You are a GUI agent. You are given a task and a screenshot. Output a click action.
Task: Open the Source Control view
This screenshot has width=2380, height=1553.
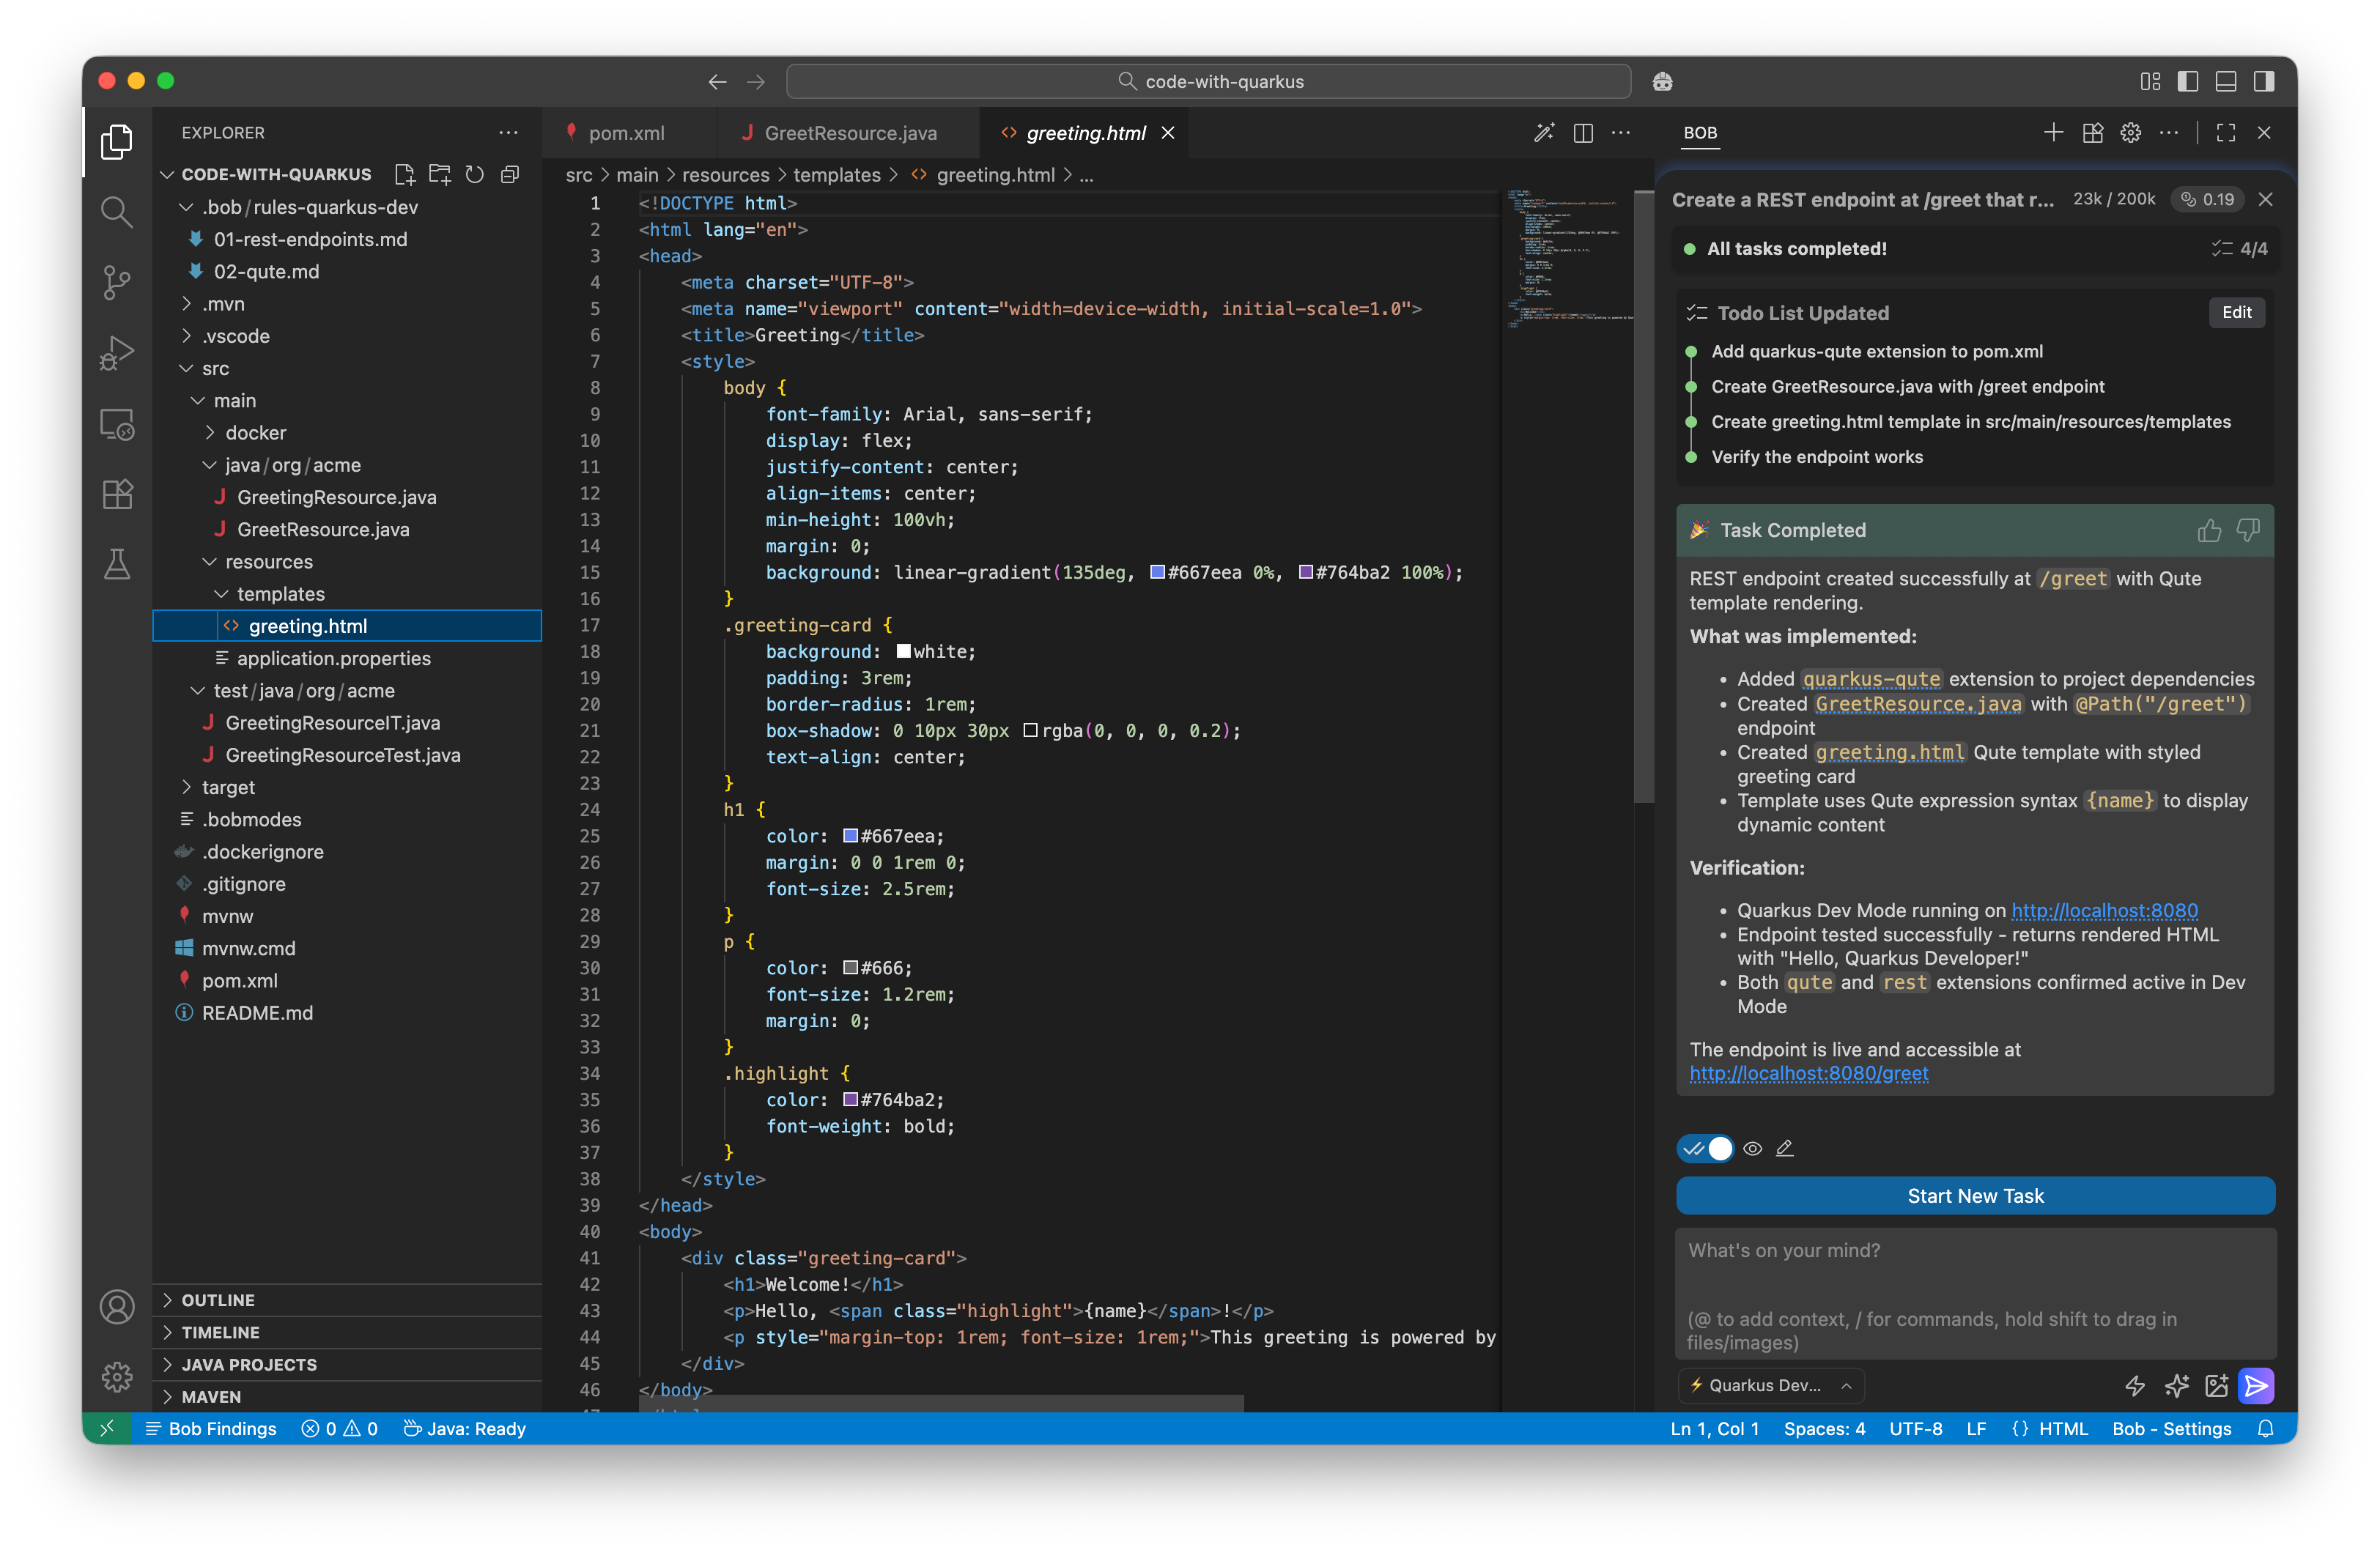pos(117,282)
